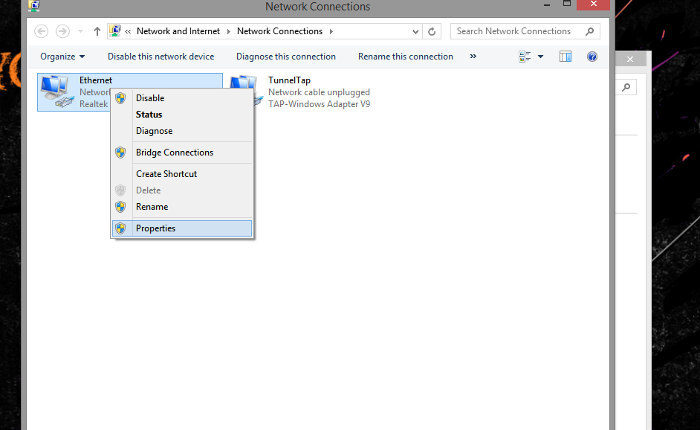The image size is (700, 430).
Task: Click shield icon next to Properties
Action: pos(120,229)
